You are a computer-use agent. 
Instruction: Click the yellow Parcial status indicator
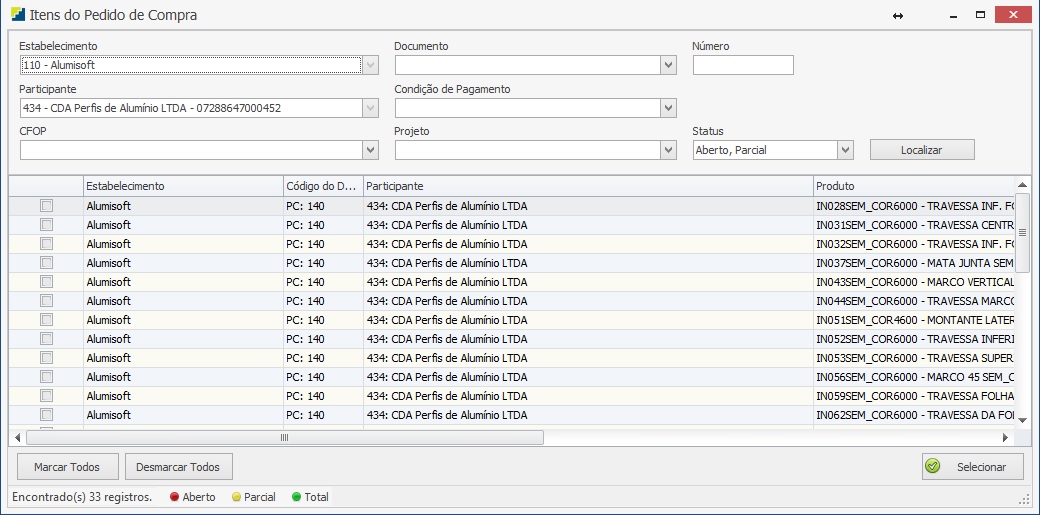pyautogui.click(x=236, y=497)
